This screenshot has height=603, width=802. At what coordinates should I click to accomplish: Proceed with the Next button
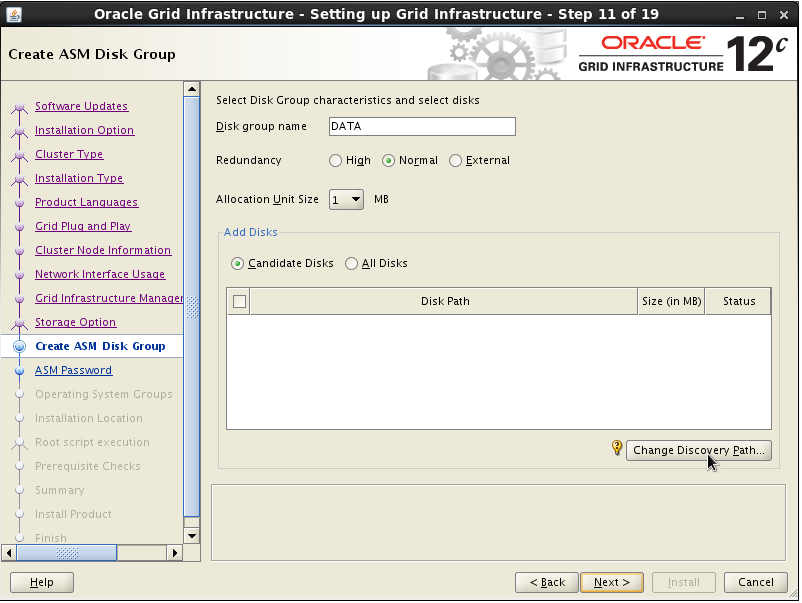pos(612,582)
